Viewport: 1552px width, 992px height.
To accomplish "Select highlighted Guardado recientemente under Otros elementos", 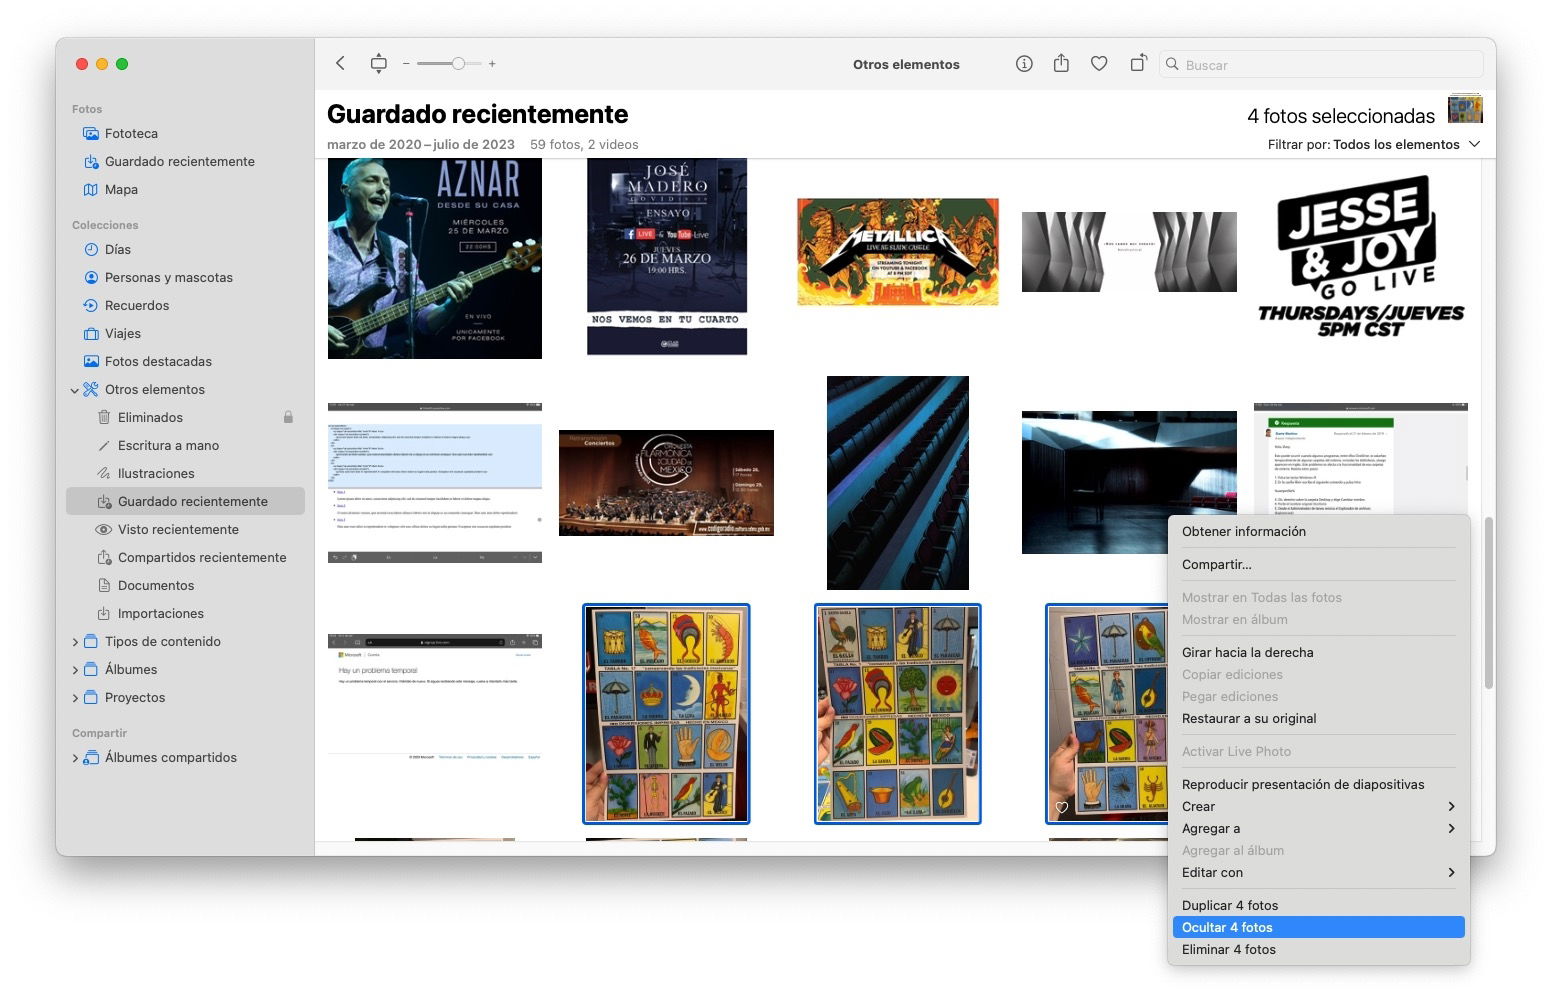I will pyautogui.click(x=186, y=501).
